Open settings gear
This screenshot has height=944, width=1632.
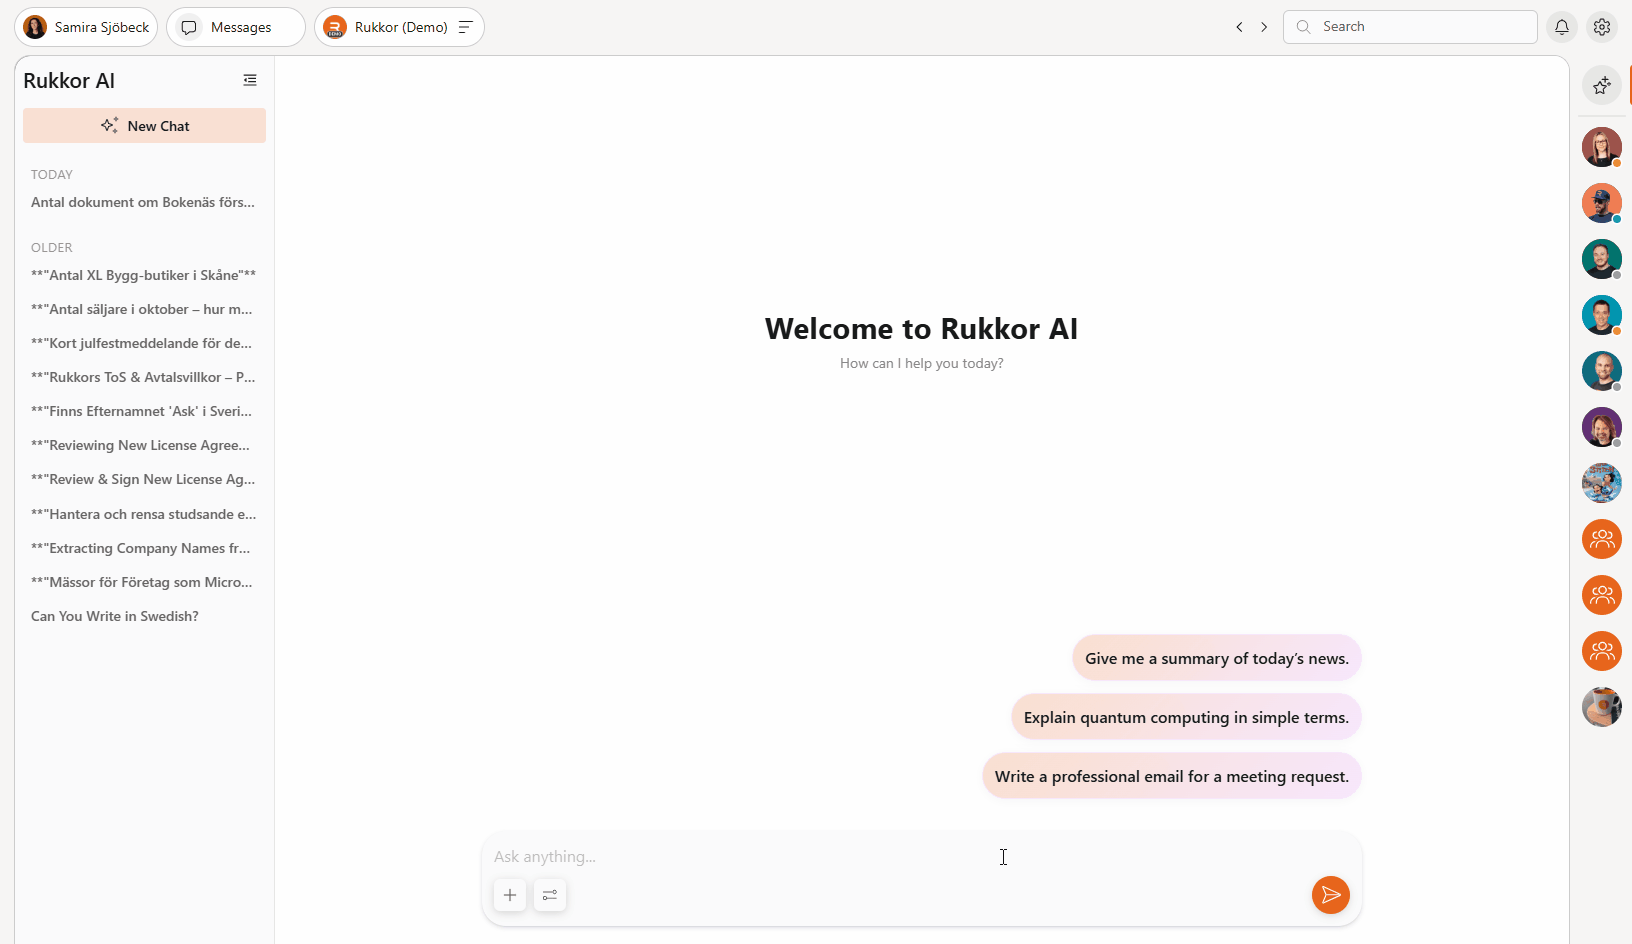(x=1602, y=27)
